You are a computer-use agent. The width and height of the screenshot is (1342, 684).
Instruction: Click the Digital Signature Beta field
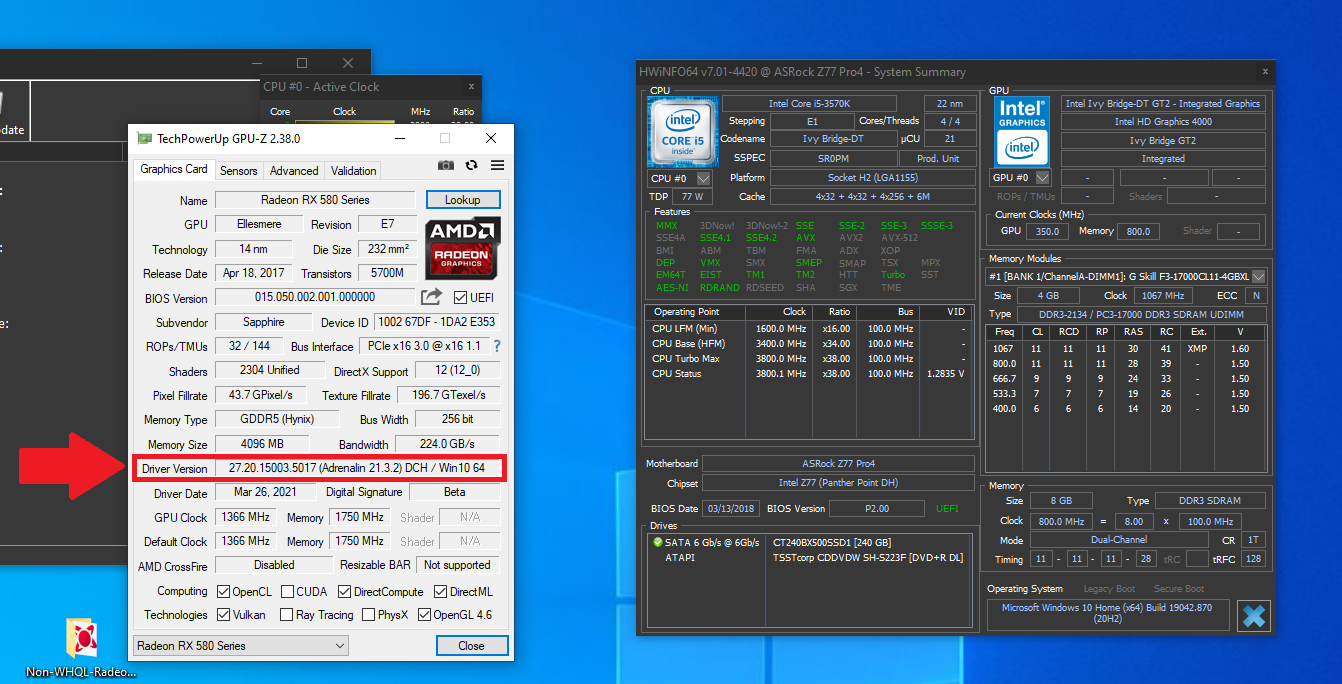[x=454, y=492]
